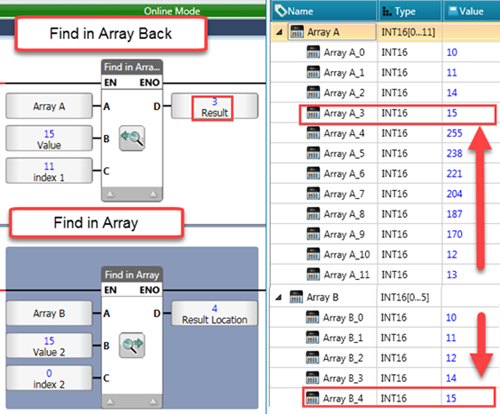Click the index 1 input operand
500x414 pixels.
pos(49,171)
